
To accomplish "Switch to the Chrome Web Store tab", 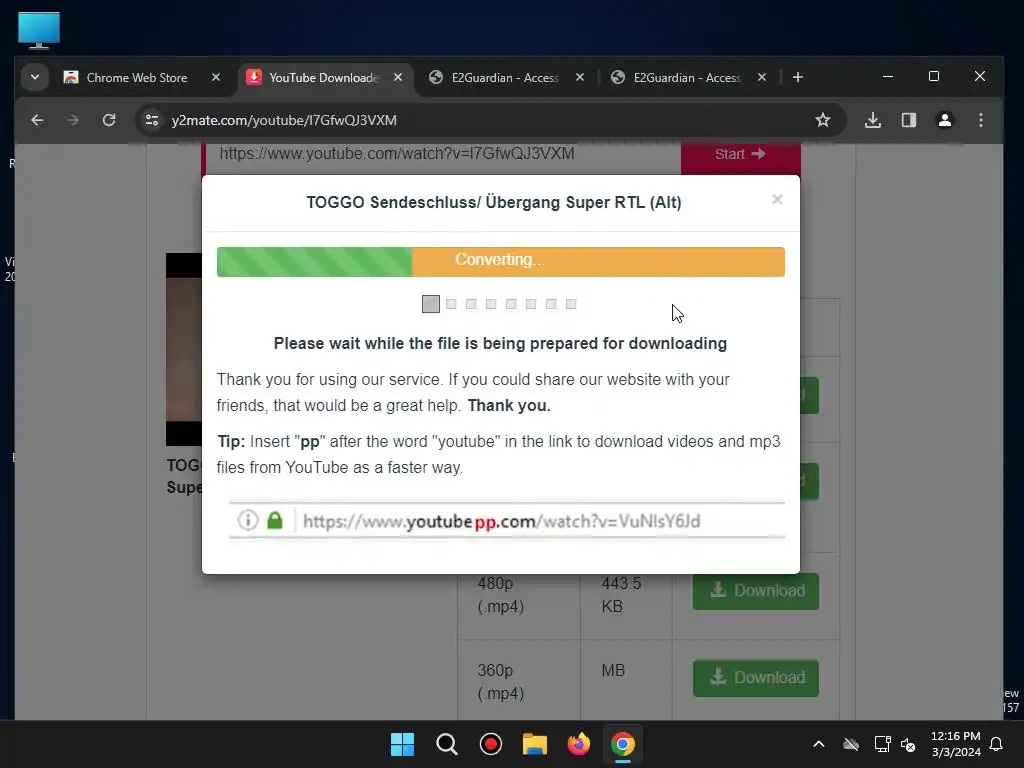I will (x=142, y=78).
